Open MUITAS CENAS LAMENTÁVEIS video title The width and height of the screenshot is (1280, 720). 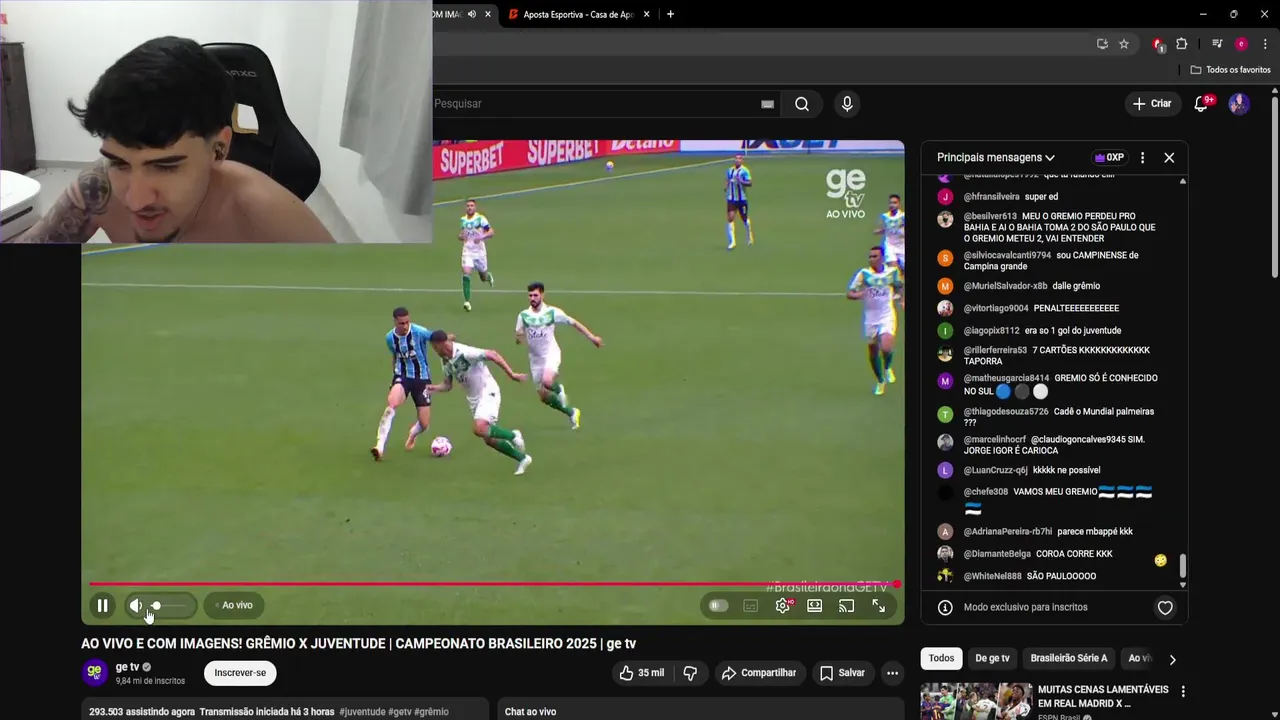(x=1103, y=696)
